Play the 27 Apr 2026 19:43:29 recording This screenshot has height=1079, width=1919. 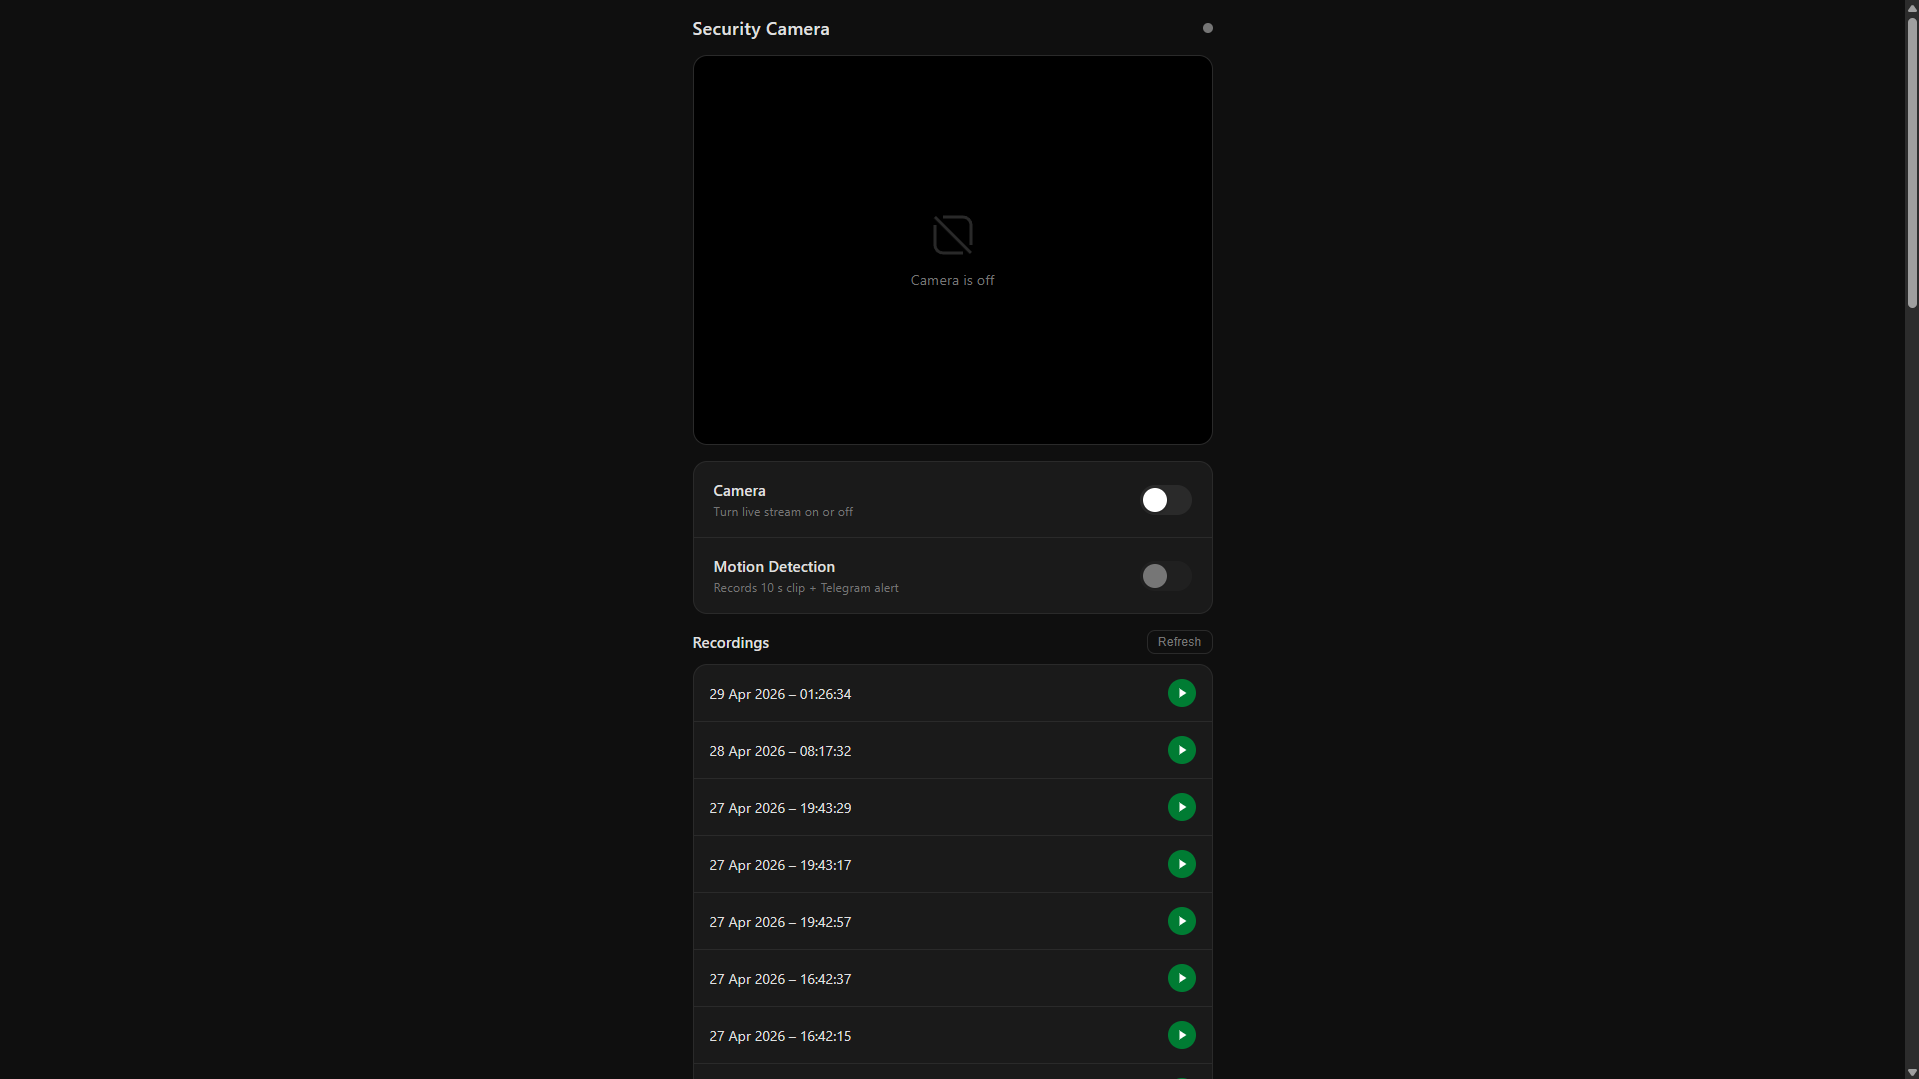pyautogui.click(x=1181, y=807)
